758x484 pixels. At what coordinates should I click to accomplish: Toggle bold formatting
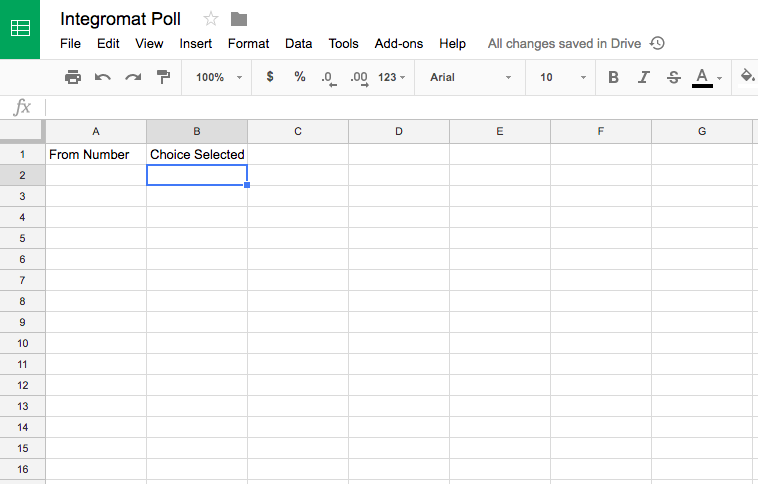(613, 77)
